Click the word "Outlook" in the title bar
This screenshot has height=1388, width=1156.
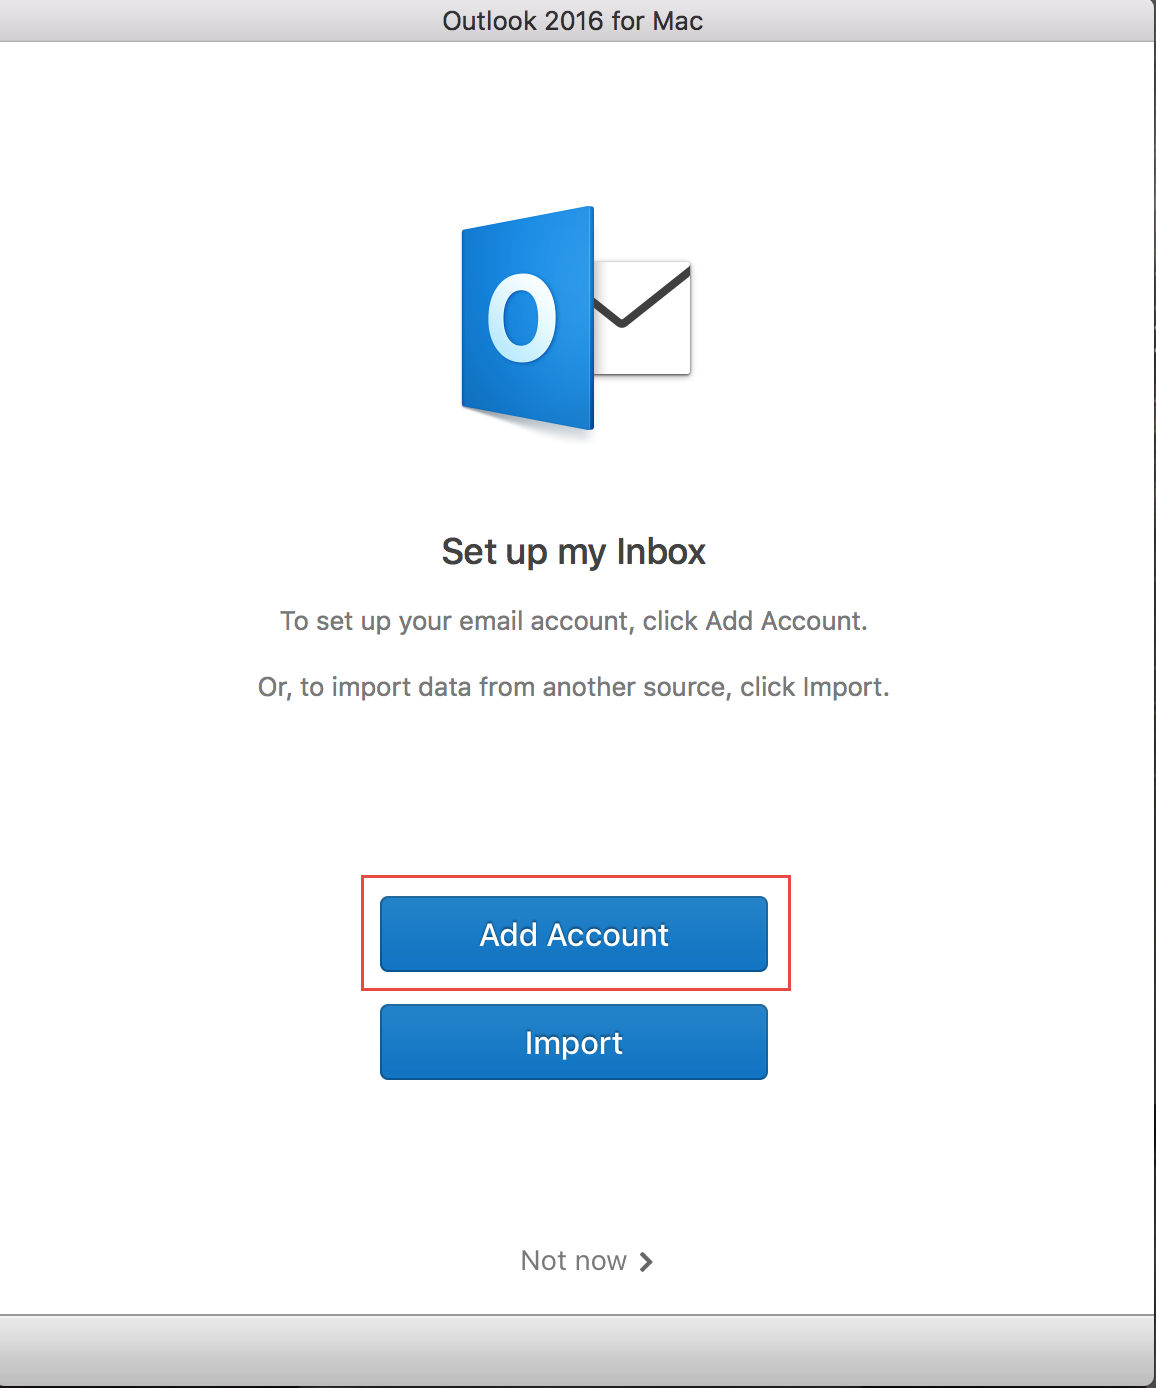click(489, 21)
